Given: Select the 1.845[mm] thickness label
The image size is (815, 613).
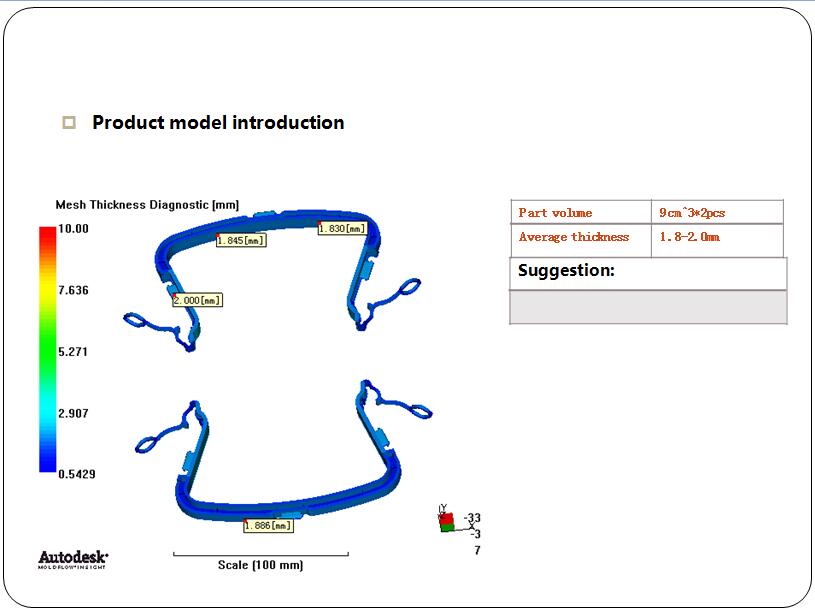Looking at the screenshot, I should (241, 240).
